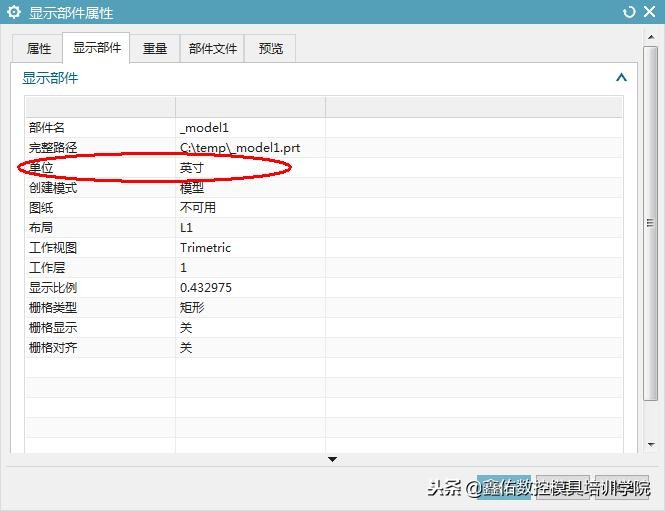
Task: Click the 模型 value cell
Action: pos(192,187)
